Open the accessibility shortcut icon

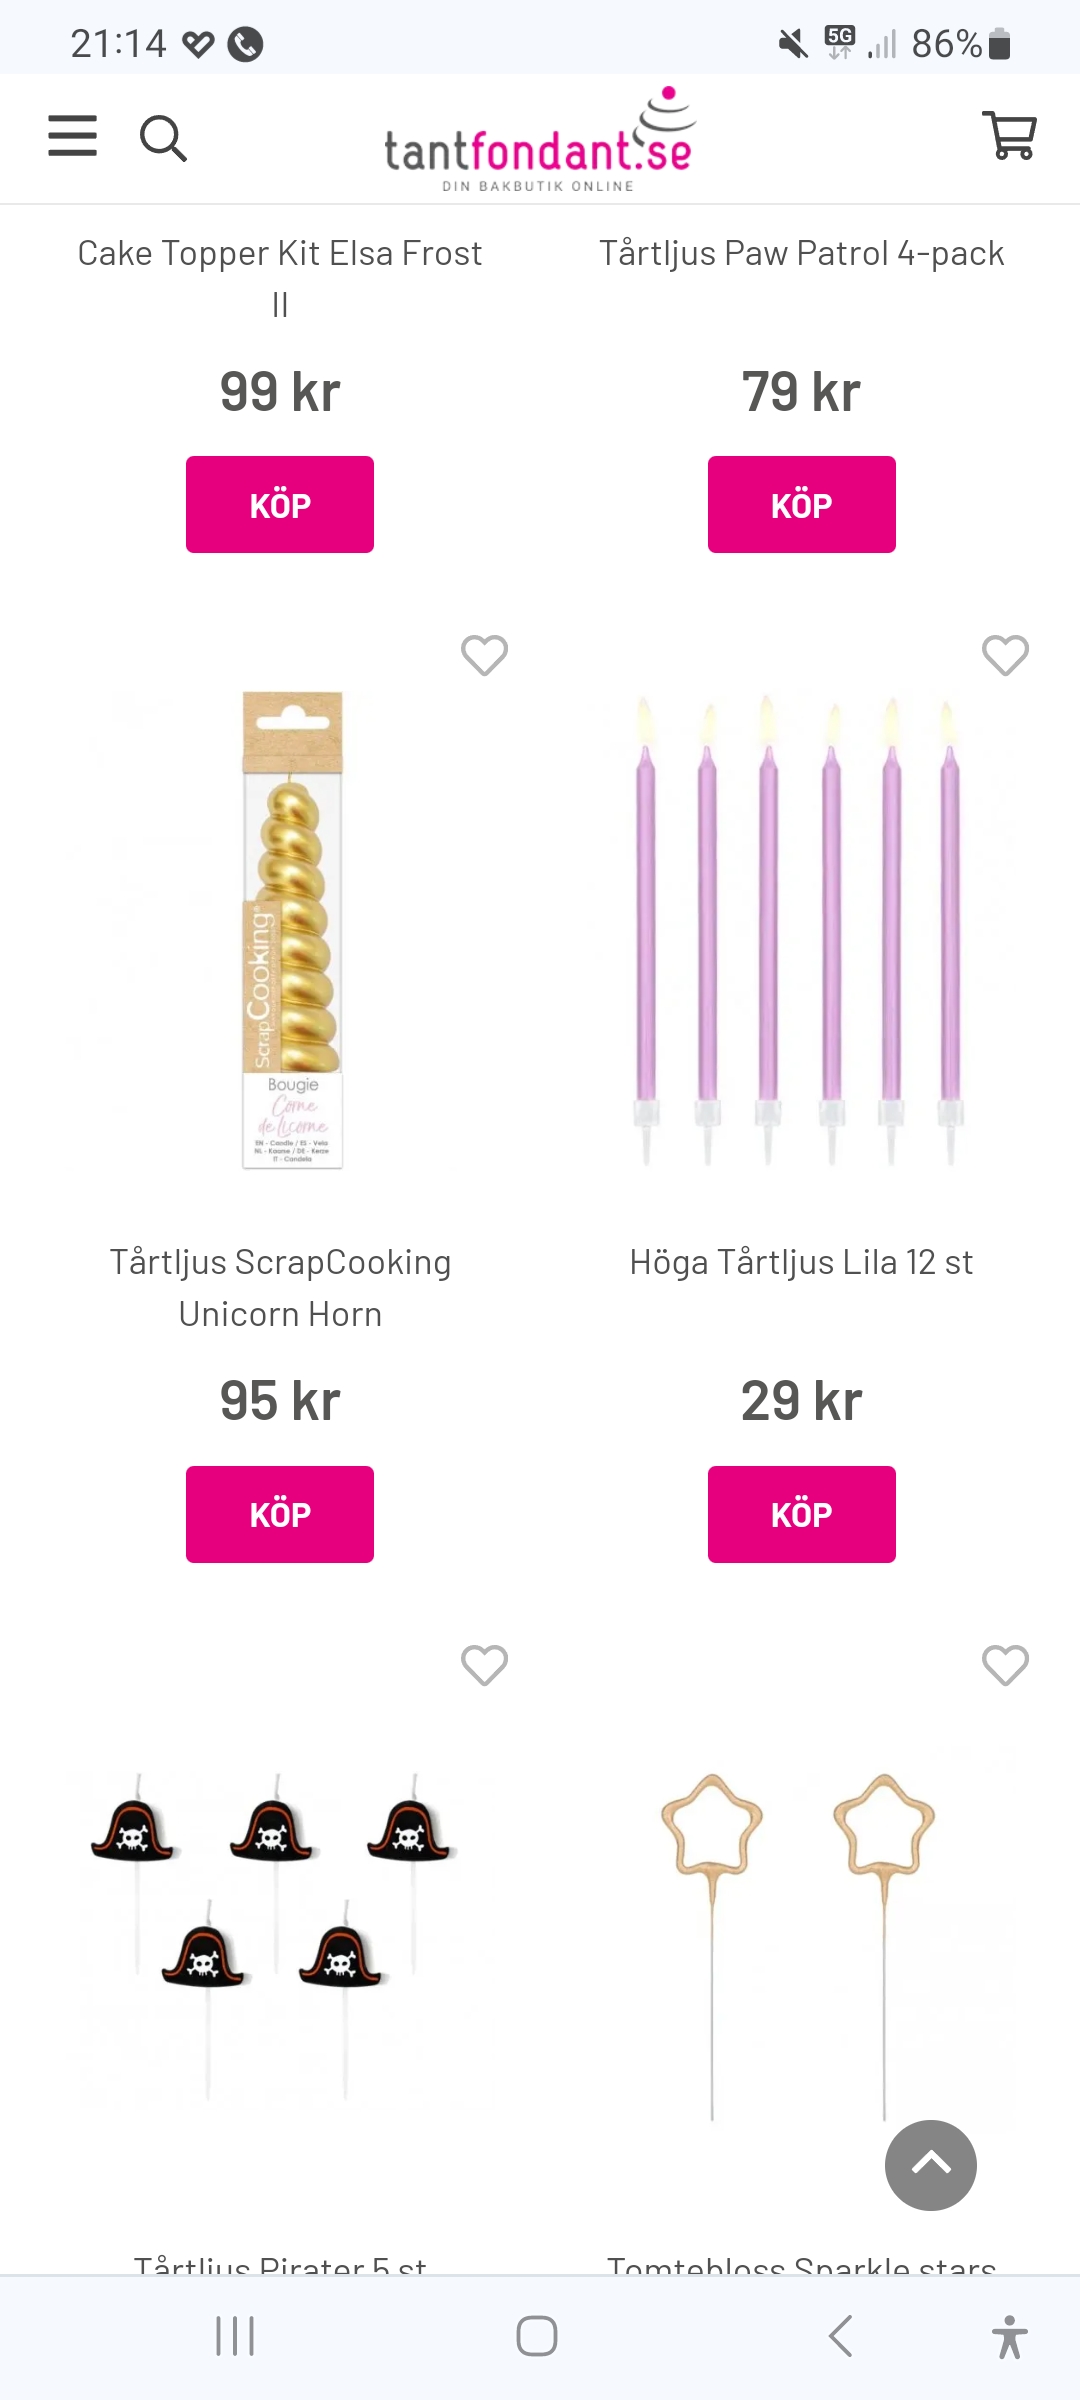coord(1009,2336)
